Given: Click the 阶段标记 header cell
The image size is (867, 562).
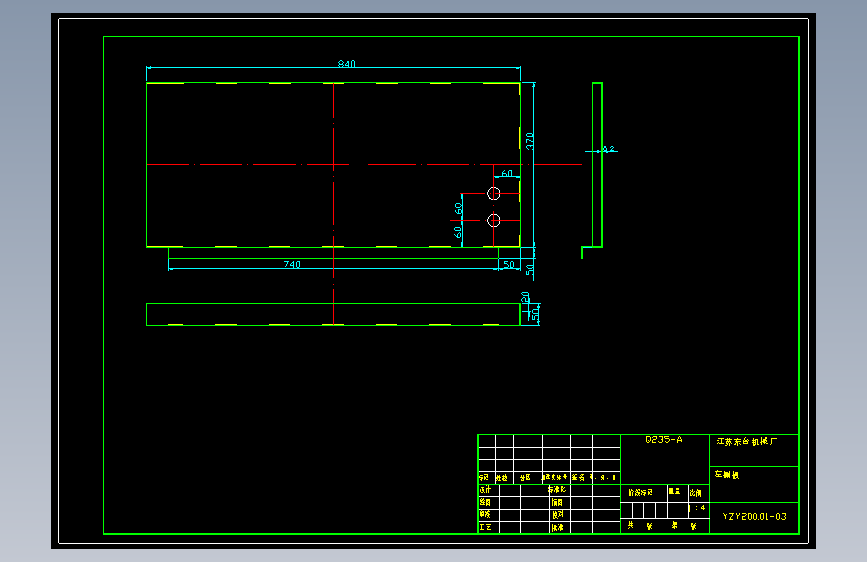Looking at the screenshot, I should [640, 492].
